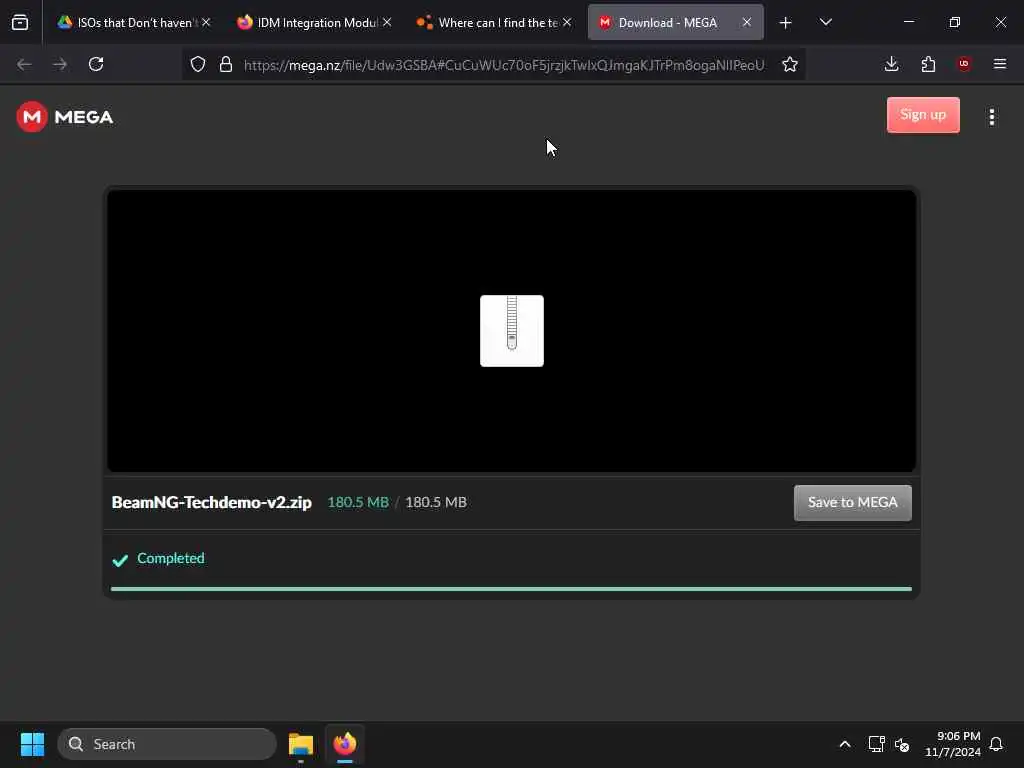Open MEGA three-dot options menu
The image size is (1024, 768).
click(x=991, y=117)
